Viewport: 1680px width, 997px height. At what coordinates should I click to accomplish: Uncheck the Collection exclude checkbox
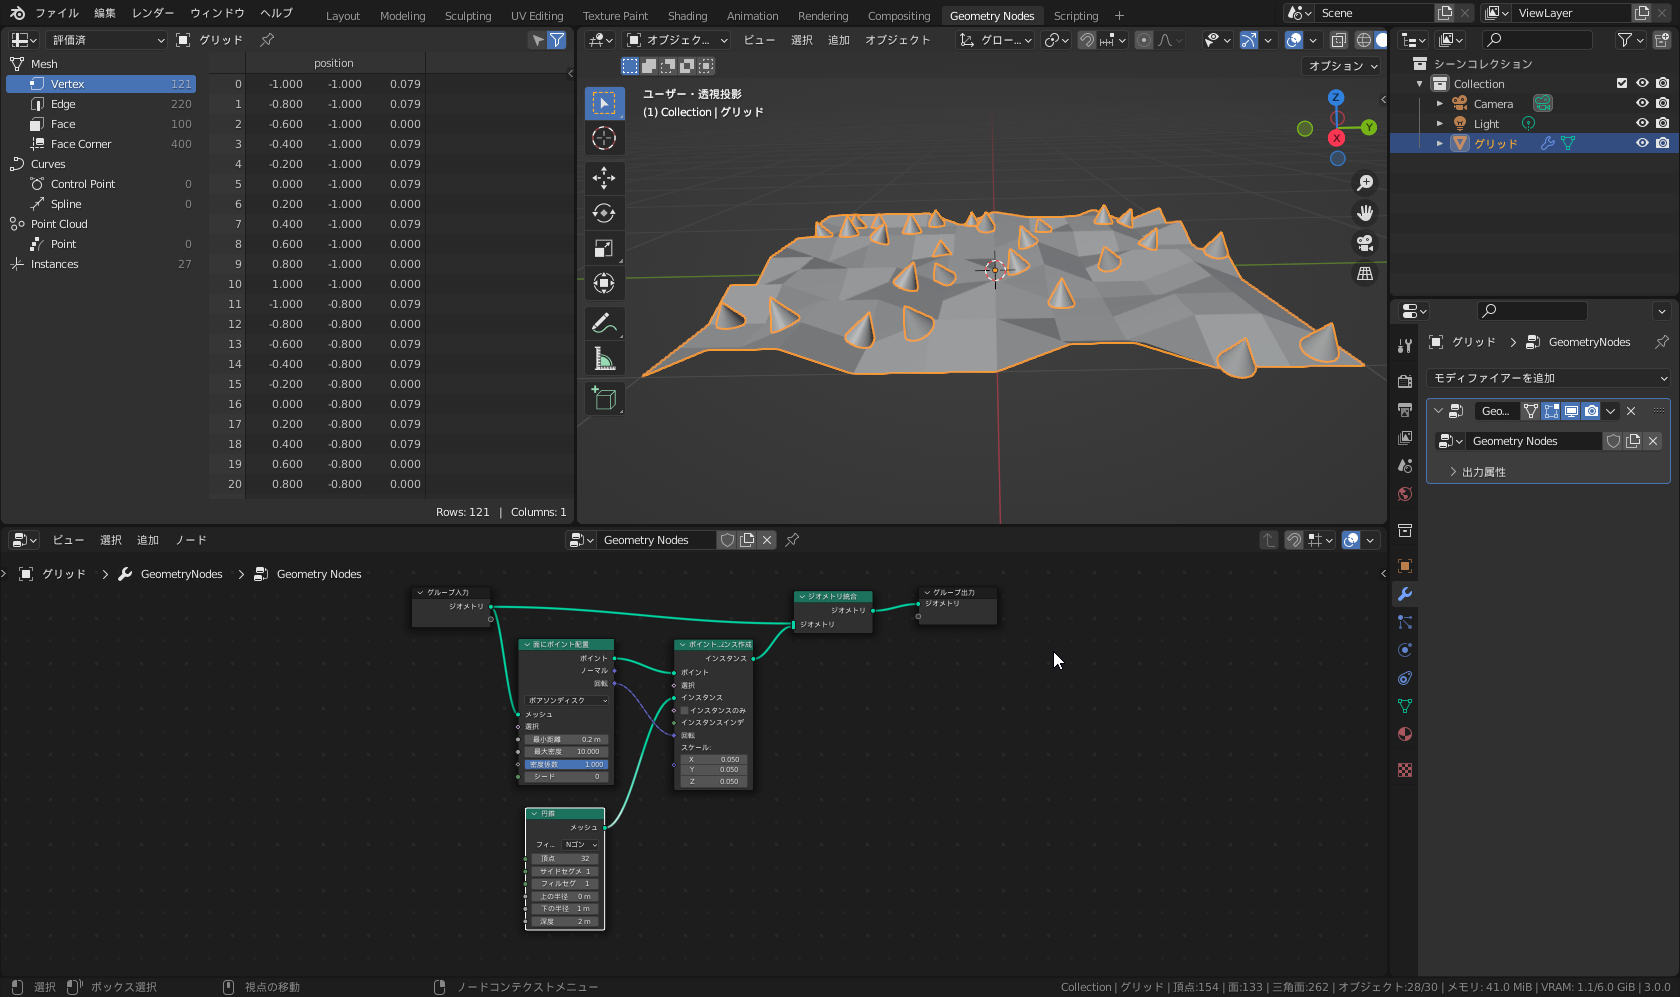click(1622, 84)
